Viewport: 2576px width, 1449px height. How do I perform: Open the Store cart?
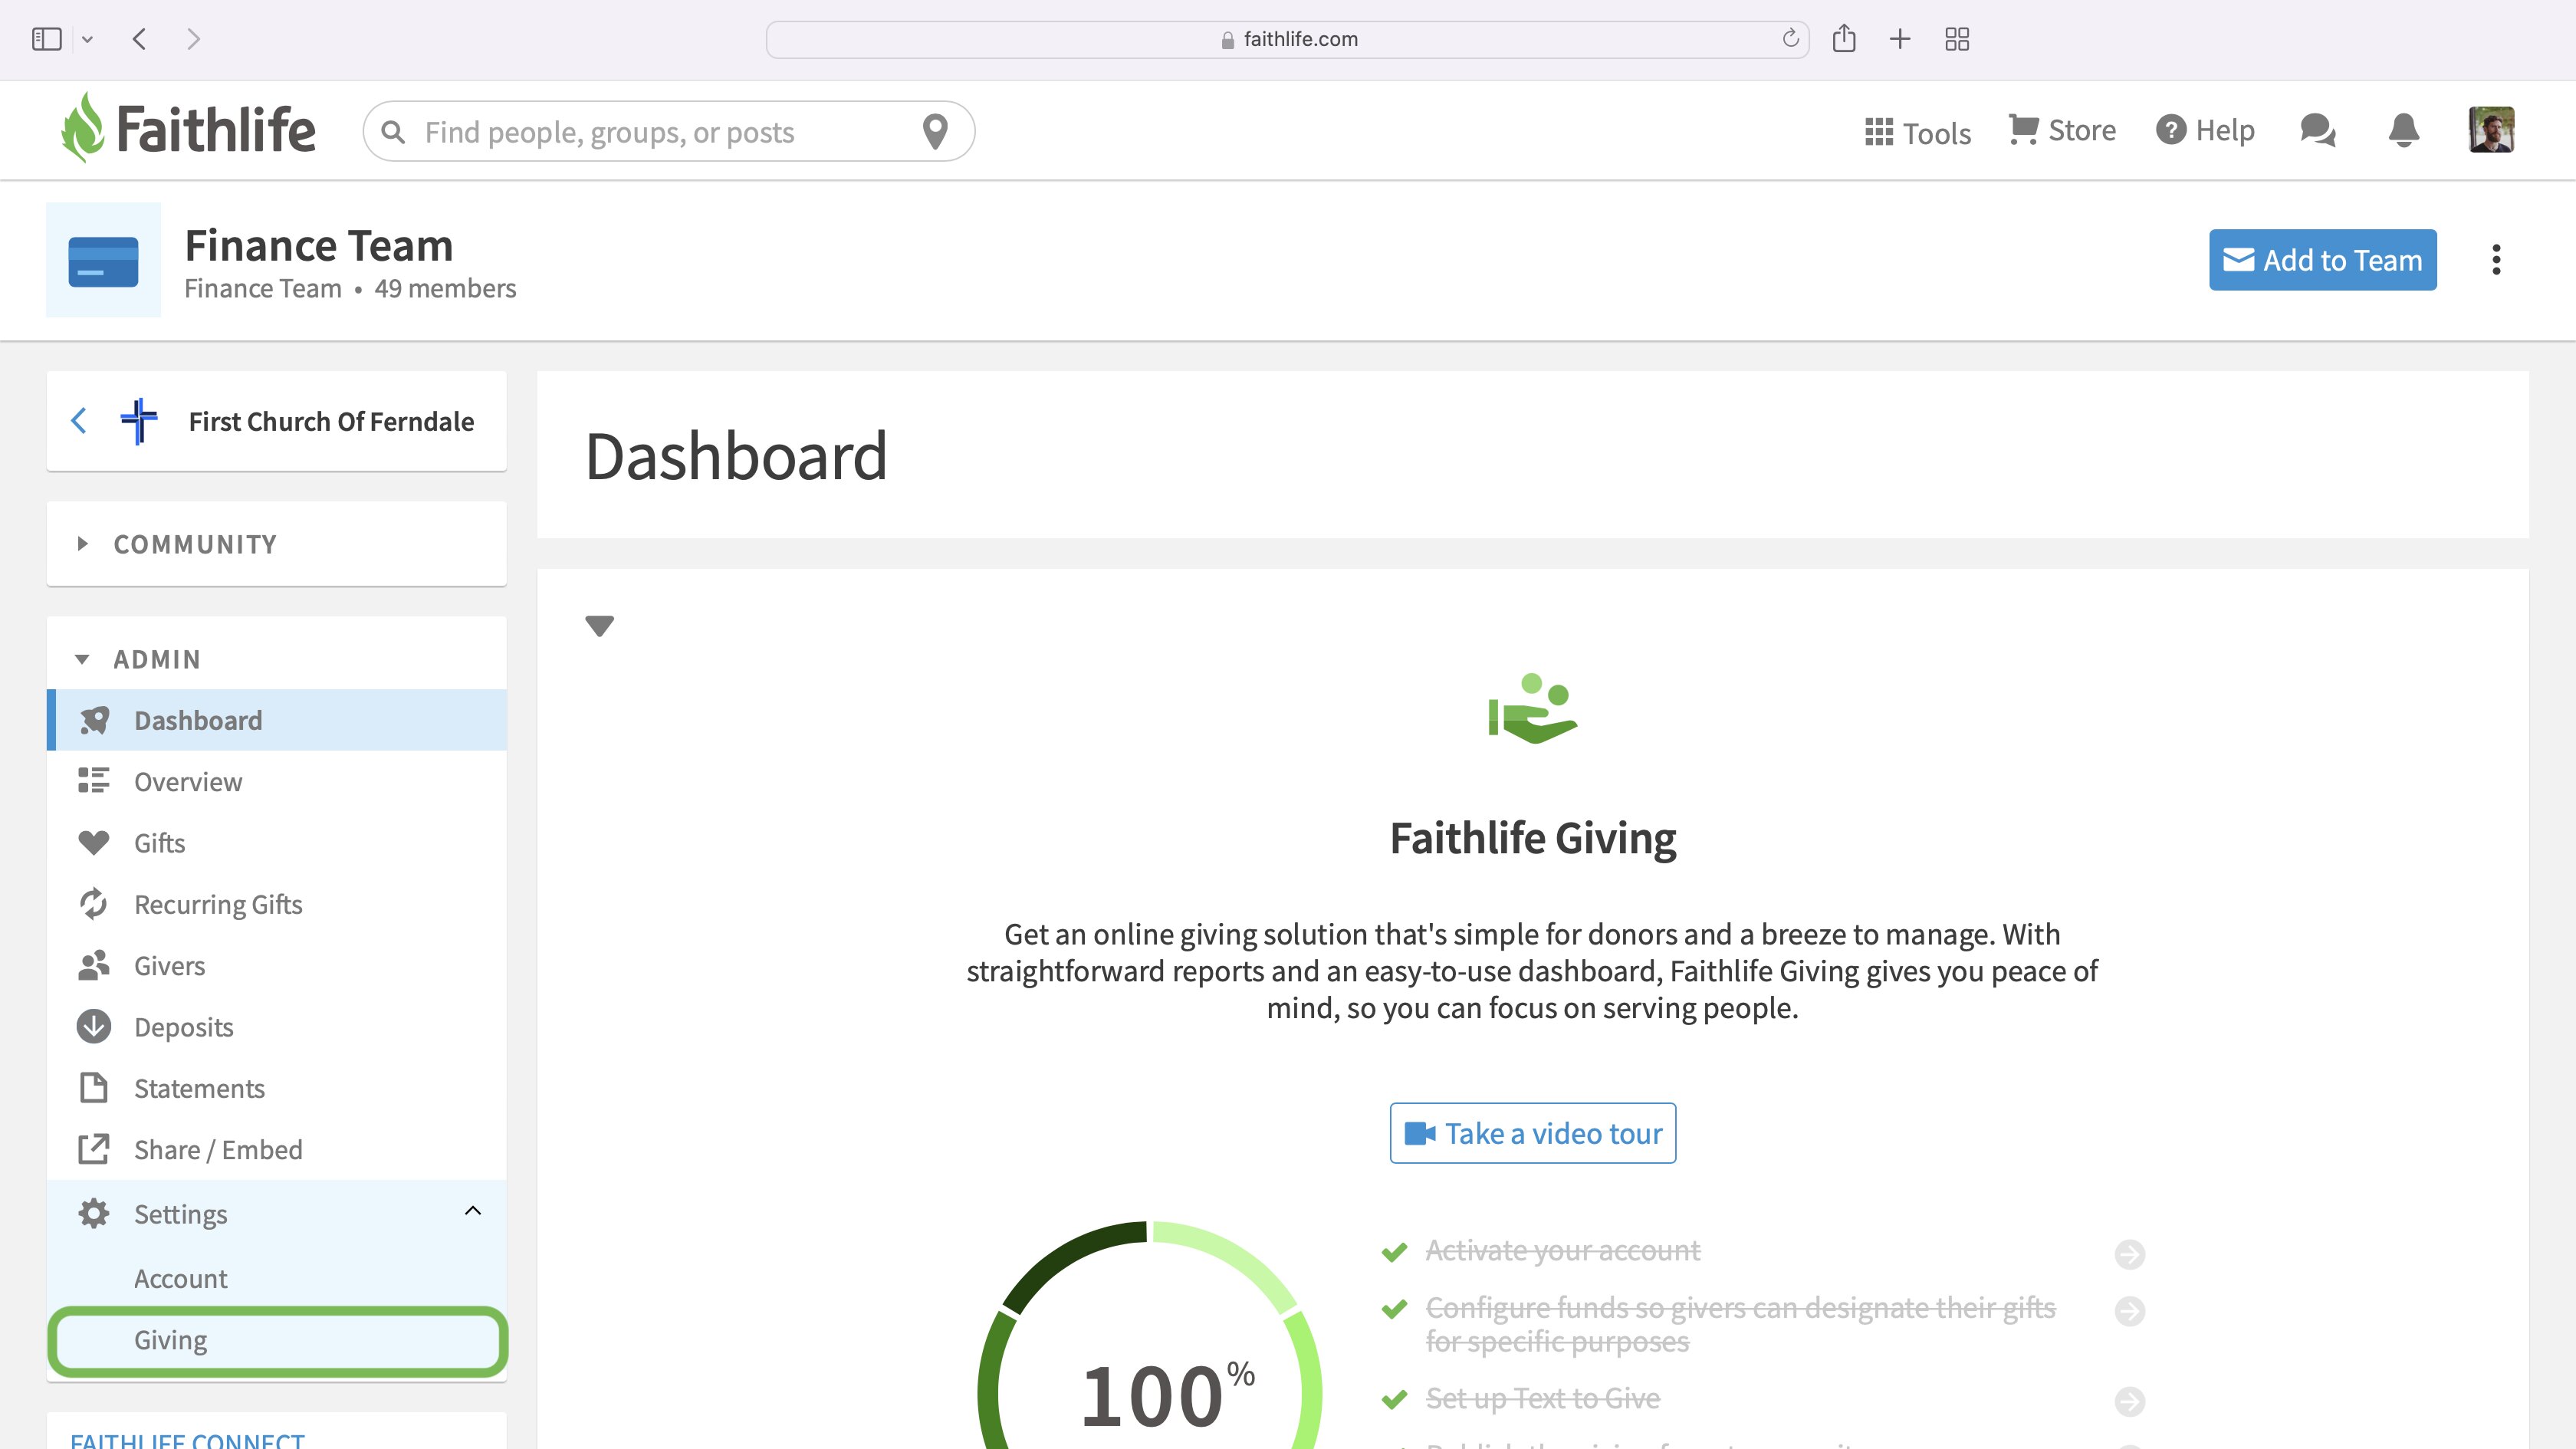2062,130
